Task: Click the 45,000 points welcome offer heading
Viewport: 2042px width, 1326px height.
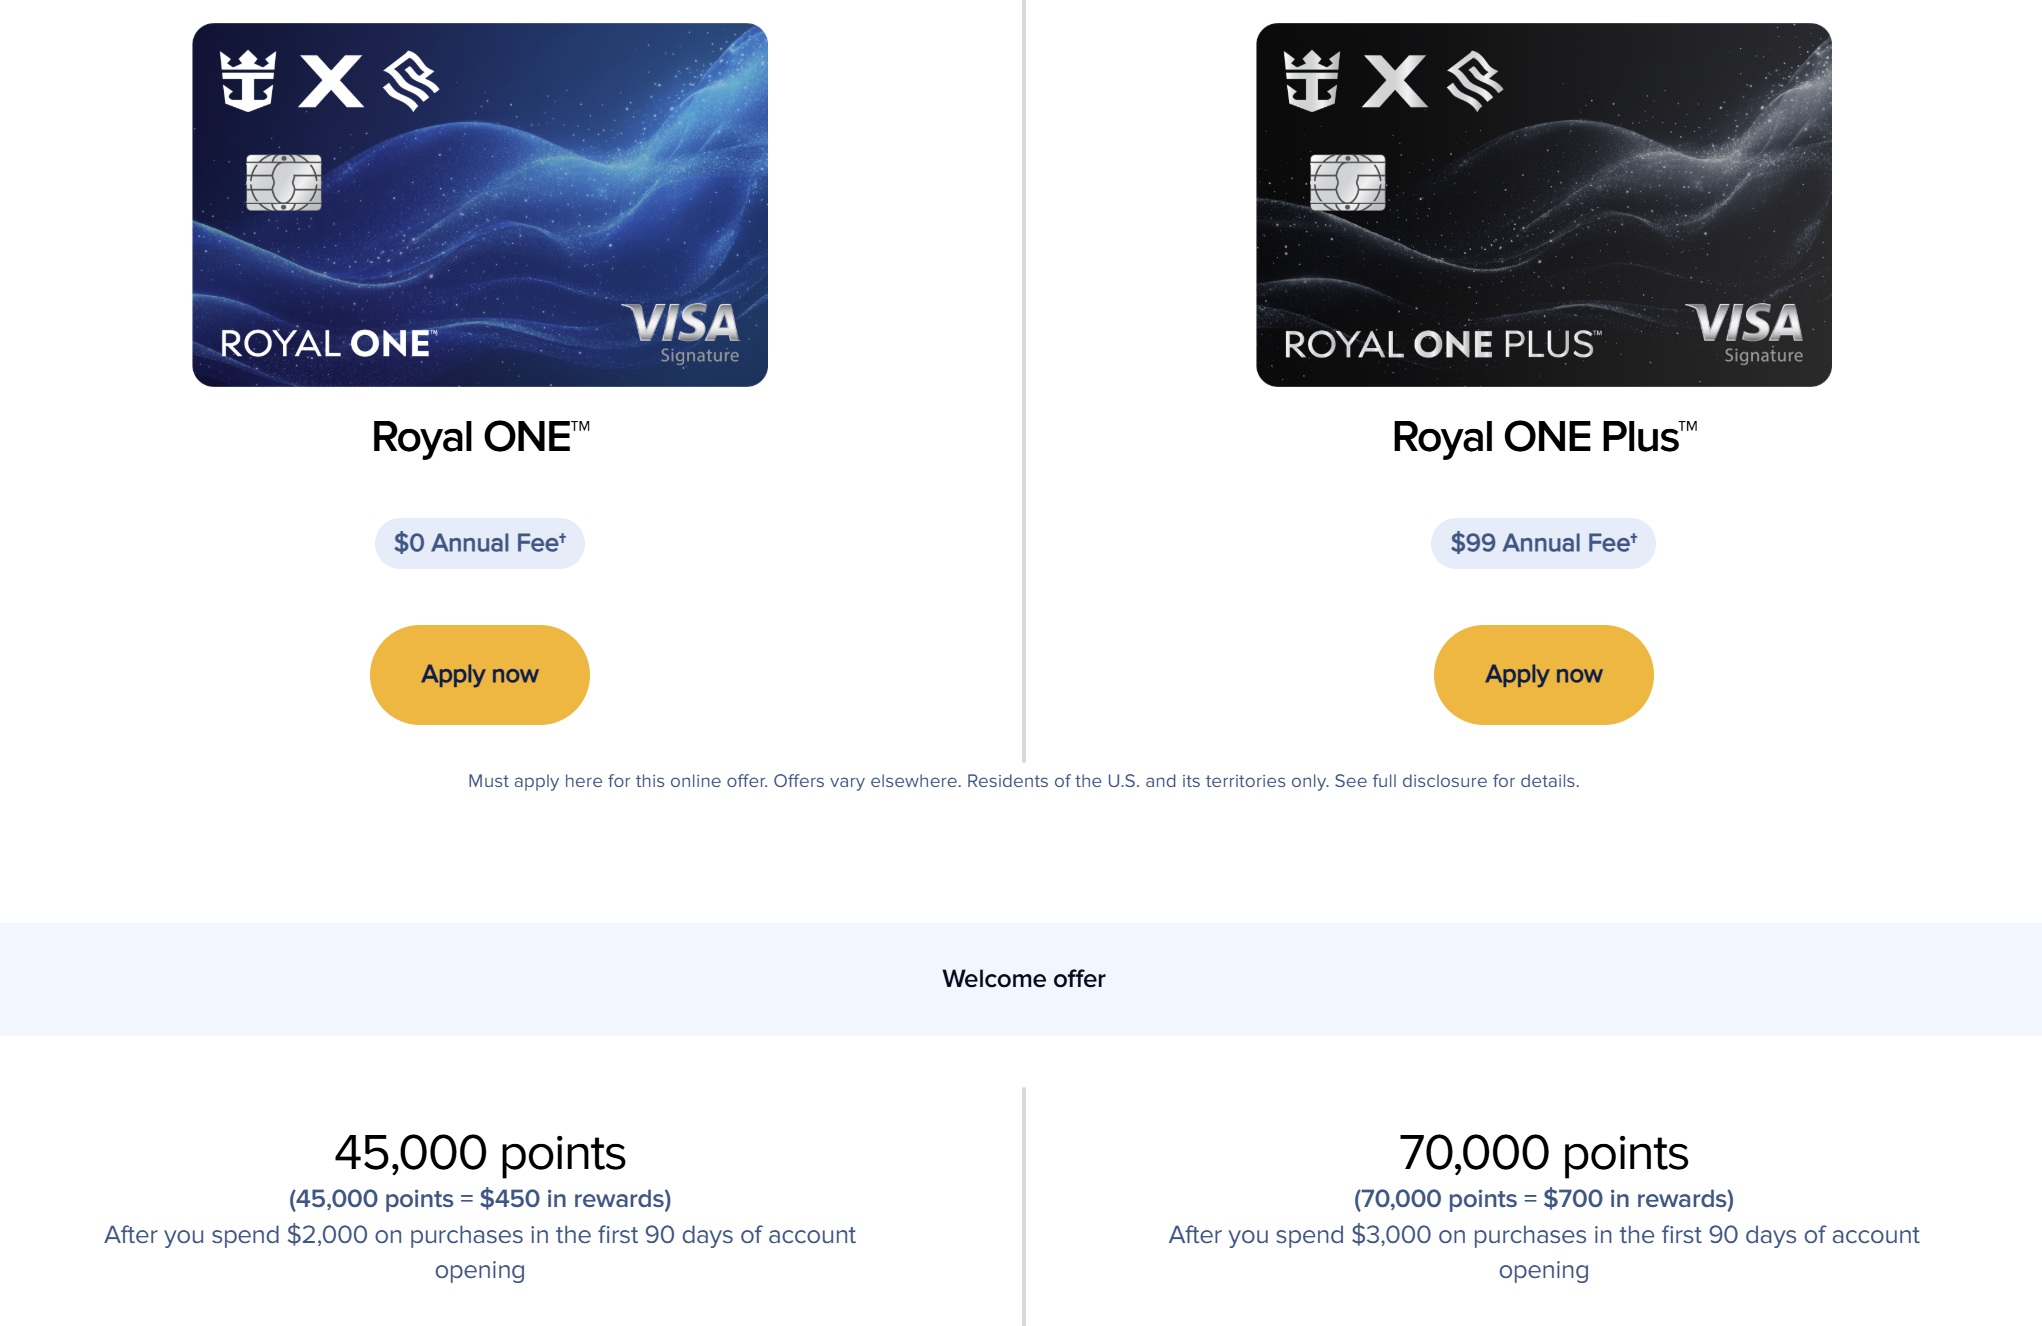Action: click(x=480, y=1153)
